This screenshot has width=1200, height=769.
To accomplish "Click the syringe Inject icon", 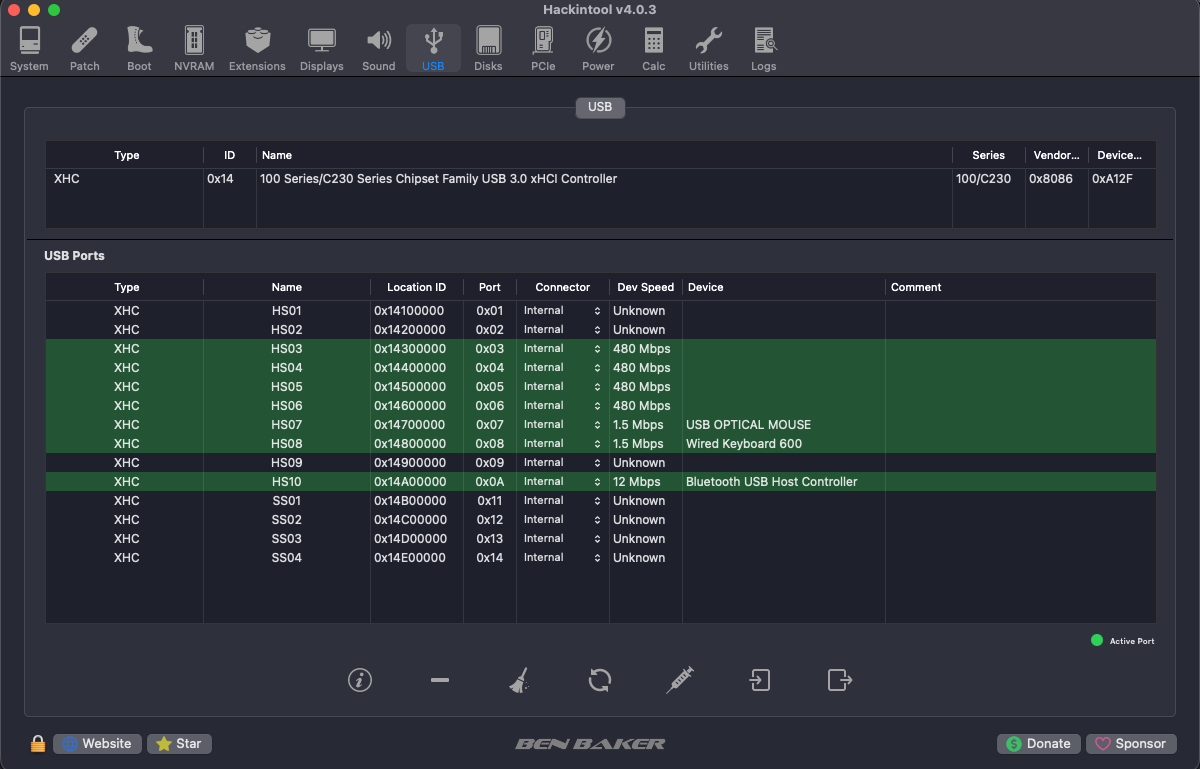I will (680, 680).
